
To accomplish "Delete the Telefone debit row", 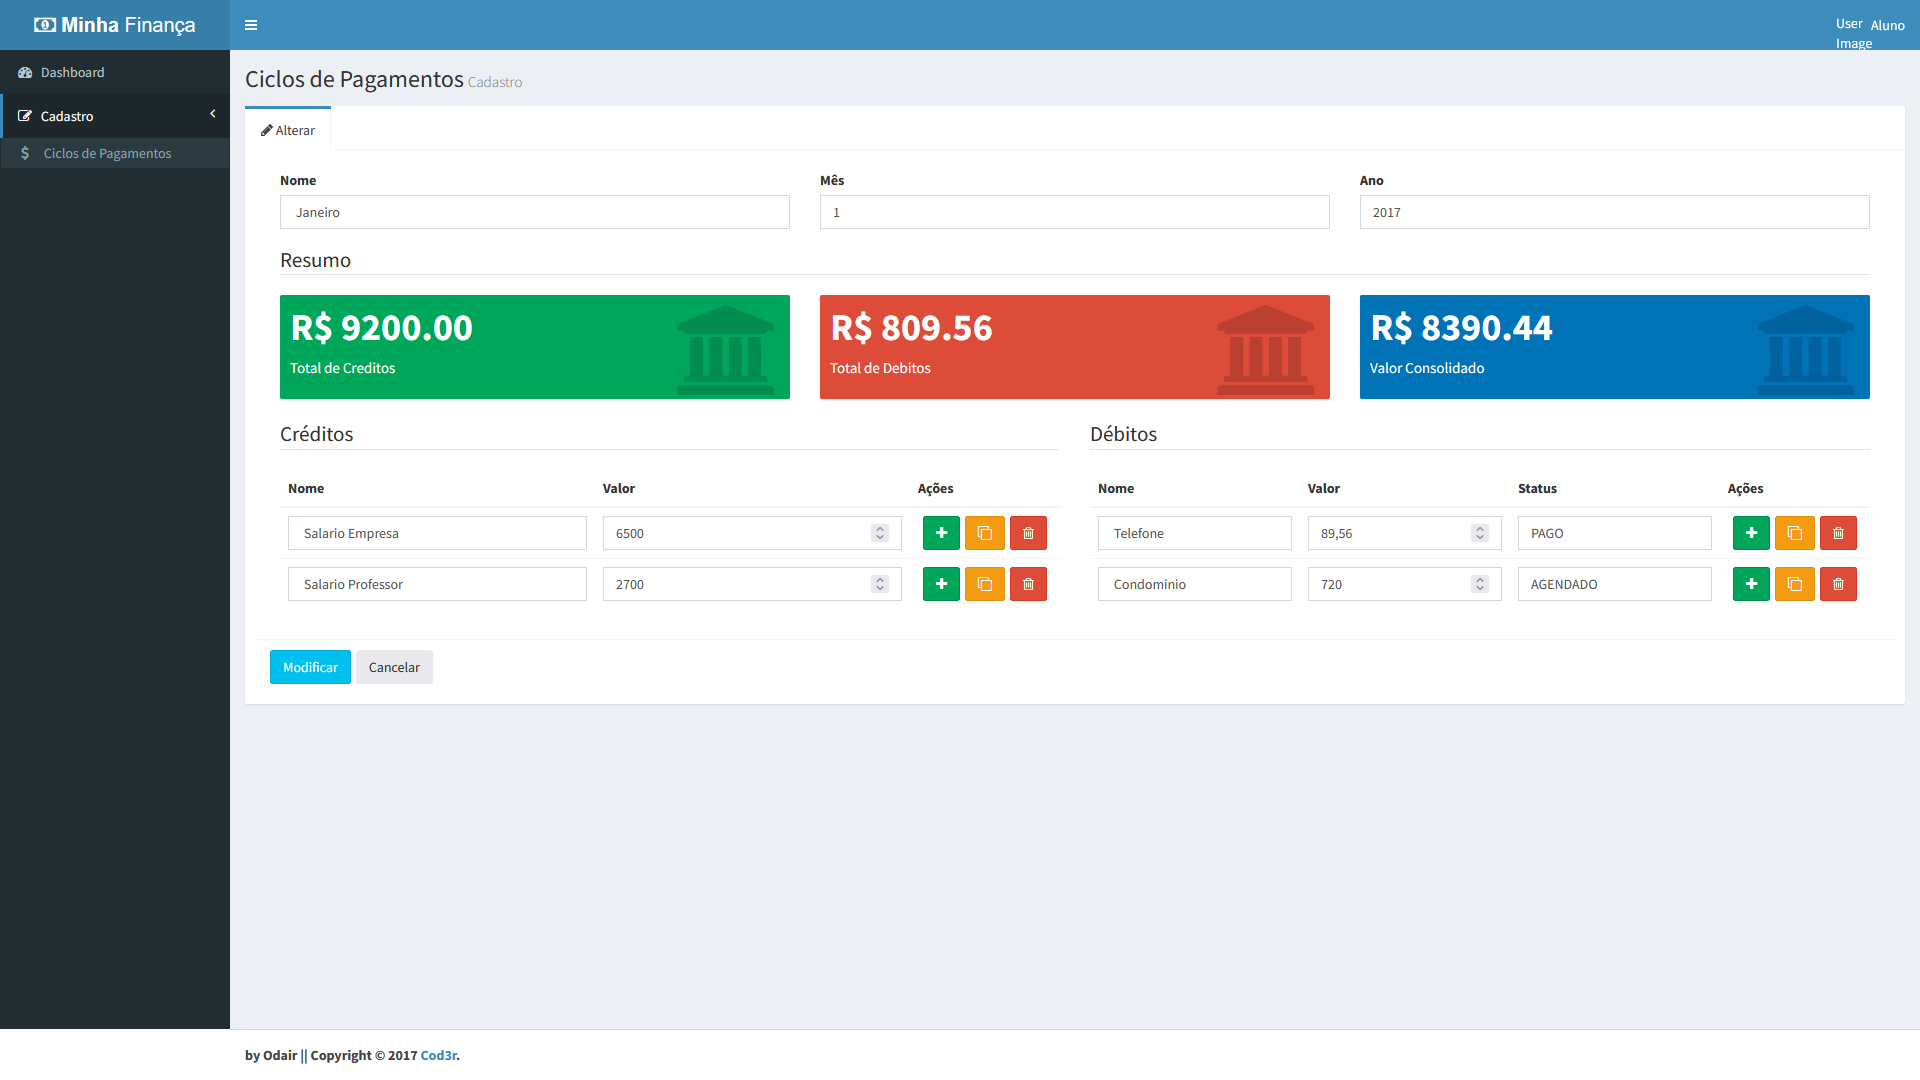I will (x=1838, y=533).
